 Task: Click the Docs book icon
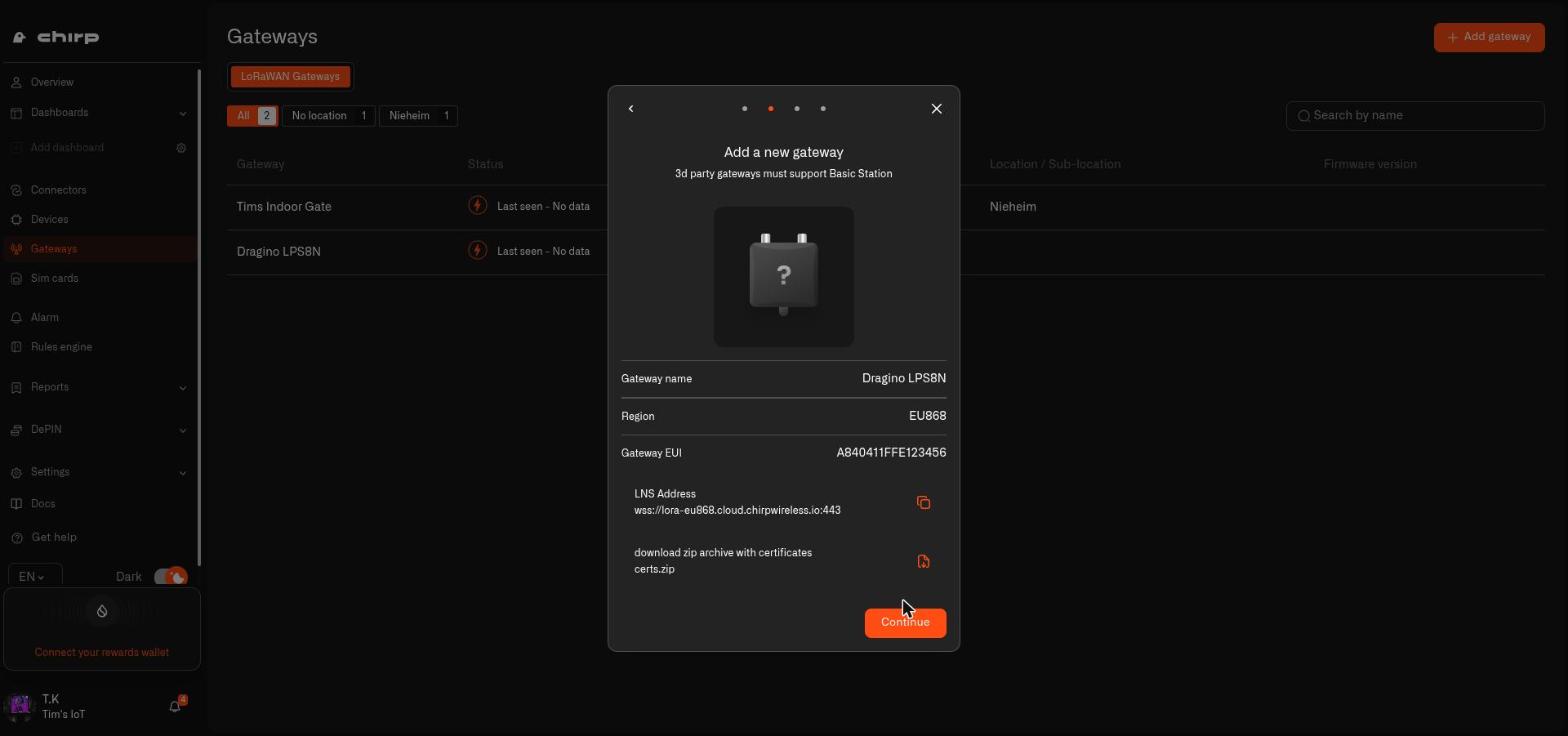tap(16, 504)
